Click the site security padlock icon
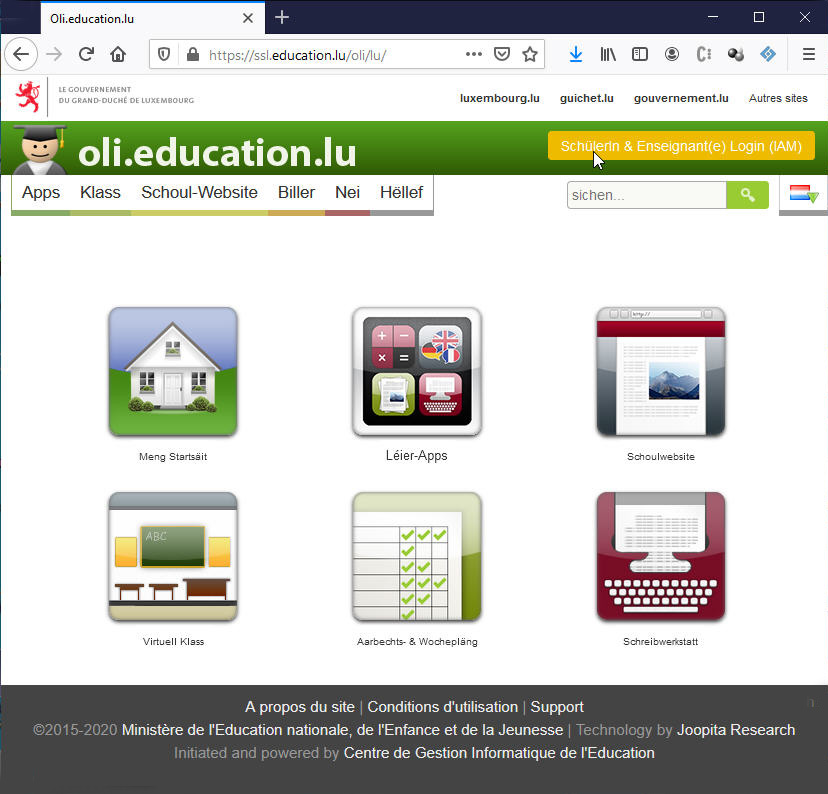This screenshot has height=794, width=828. tap(193, 54)
